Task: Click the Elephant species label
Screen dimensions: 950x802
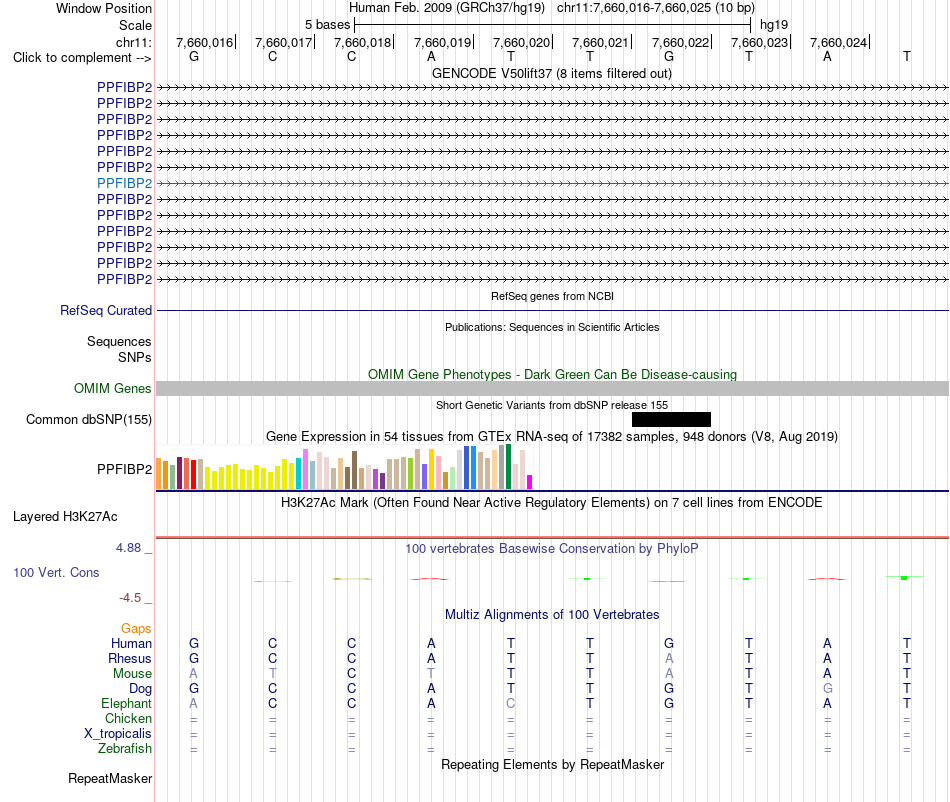Action: 127,703
